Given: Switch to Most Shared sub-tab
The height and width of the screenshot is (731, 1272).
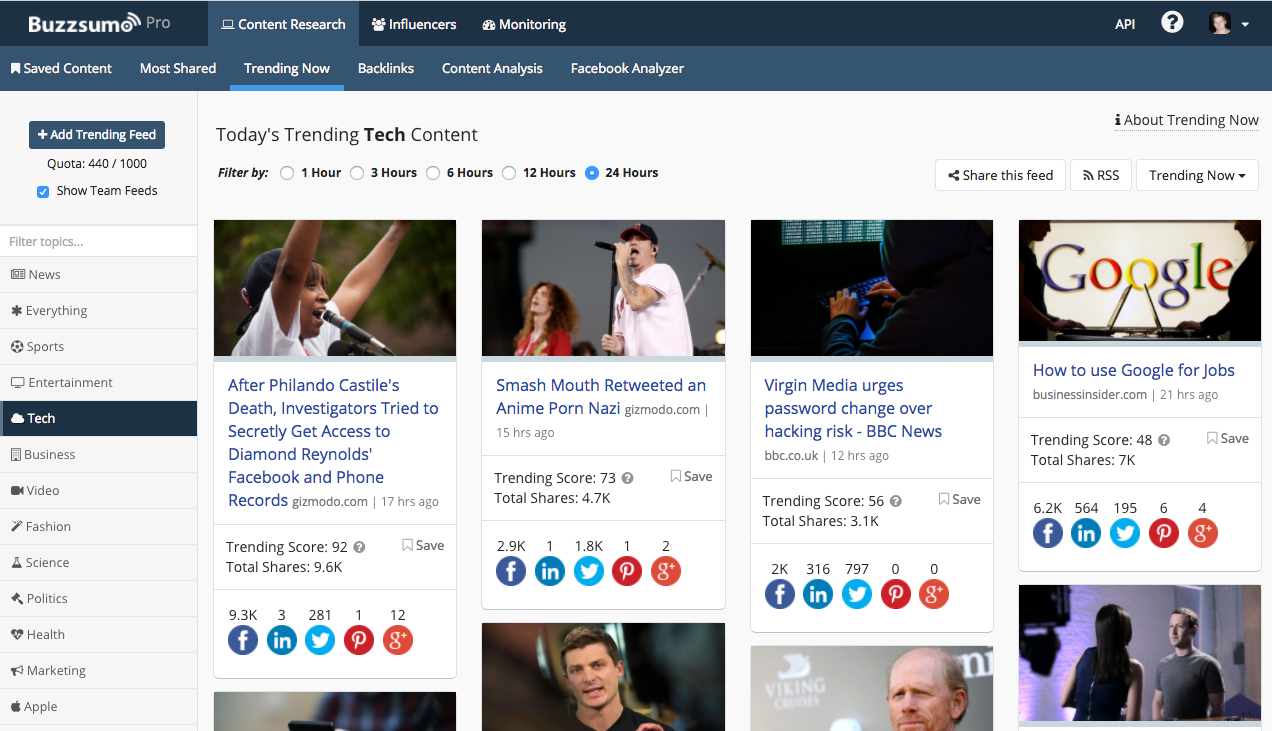Looking at the screenshot, I should tap(178, 68).
